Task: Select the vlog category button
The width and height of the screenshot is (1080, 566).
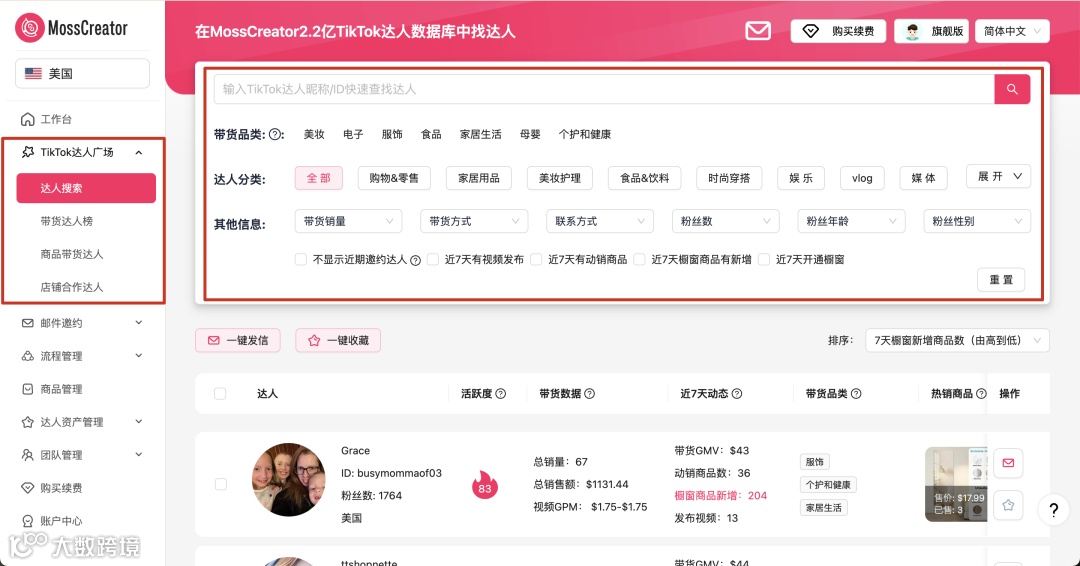Action: coord(862,178)
